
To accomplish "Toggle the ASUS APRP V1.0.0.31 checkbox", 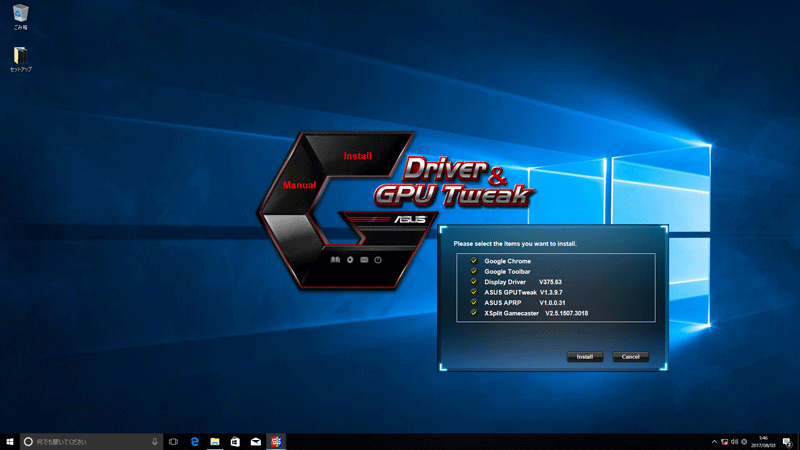I will coord(473,303).
